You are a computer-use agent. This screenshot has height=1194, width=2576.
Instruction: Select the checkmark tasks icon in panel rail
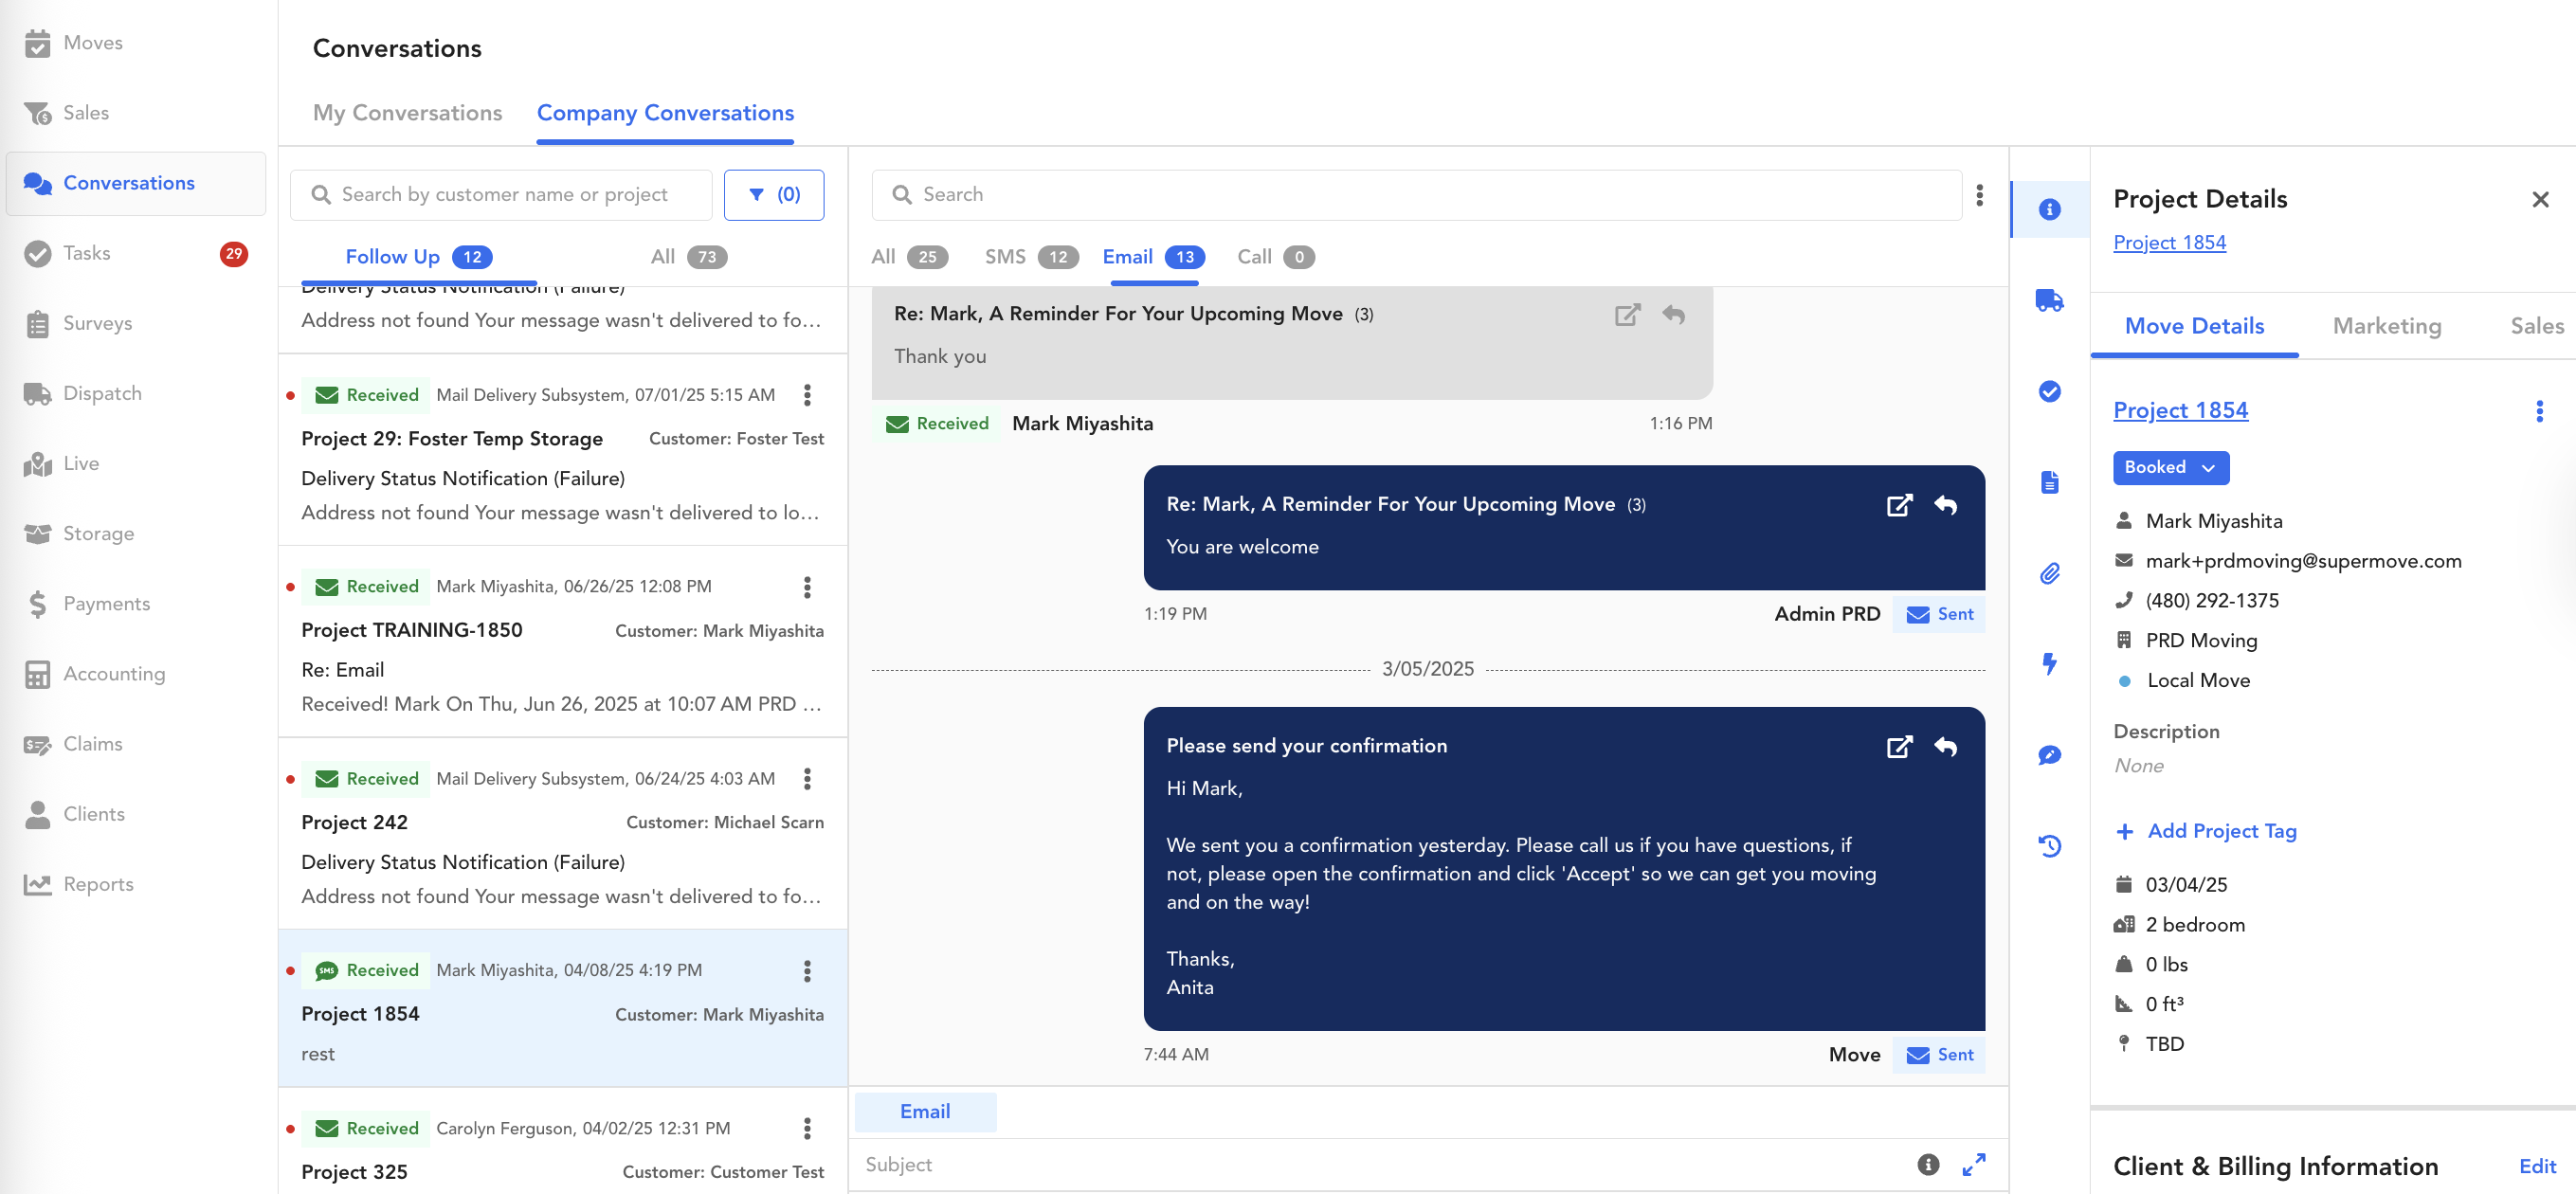click(x=2049, y=391)
